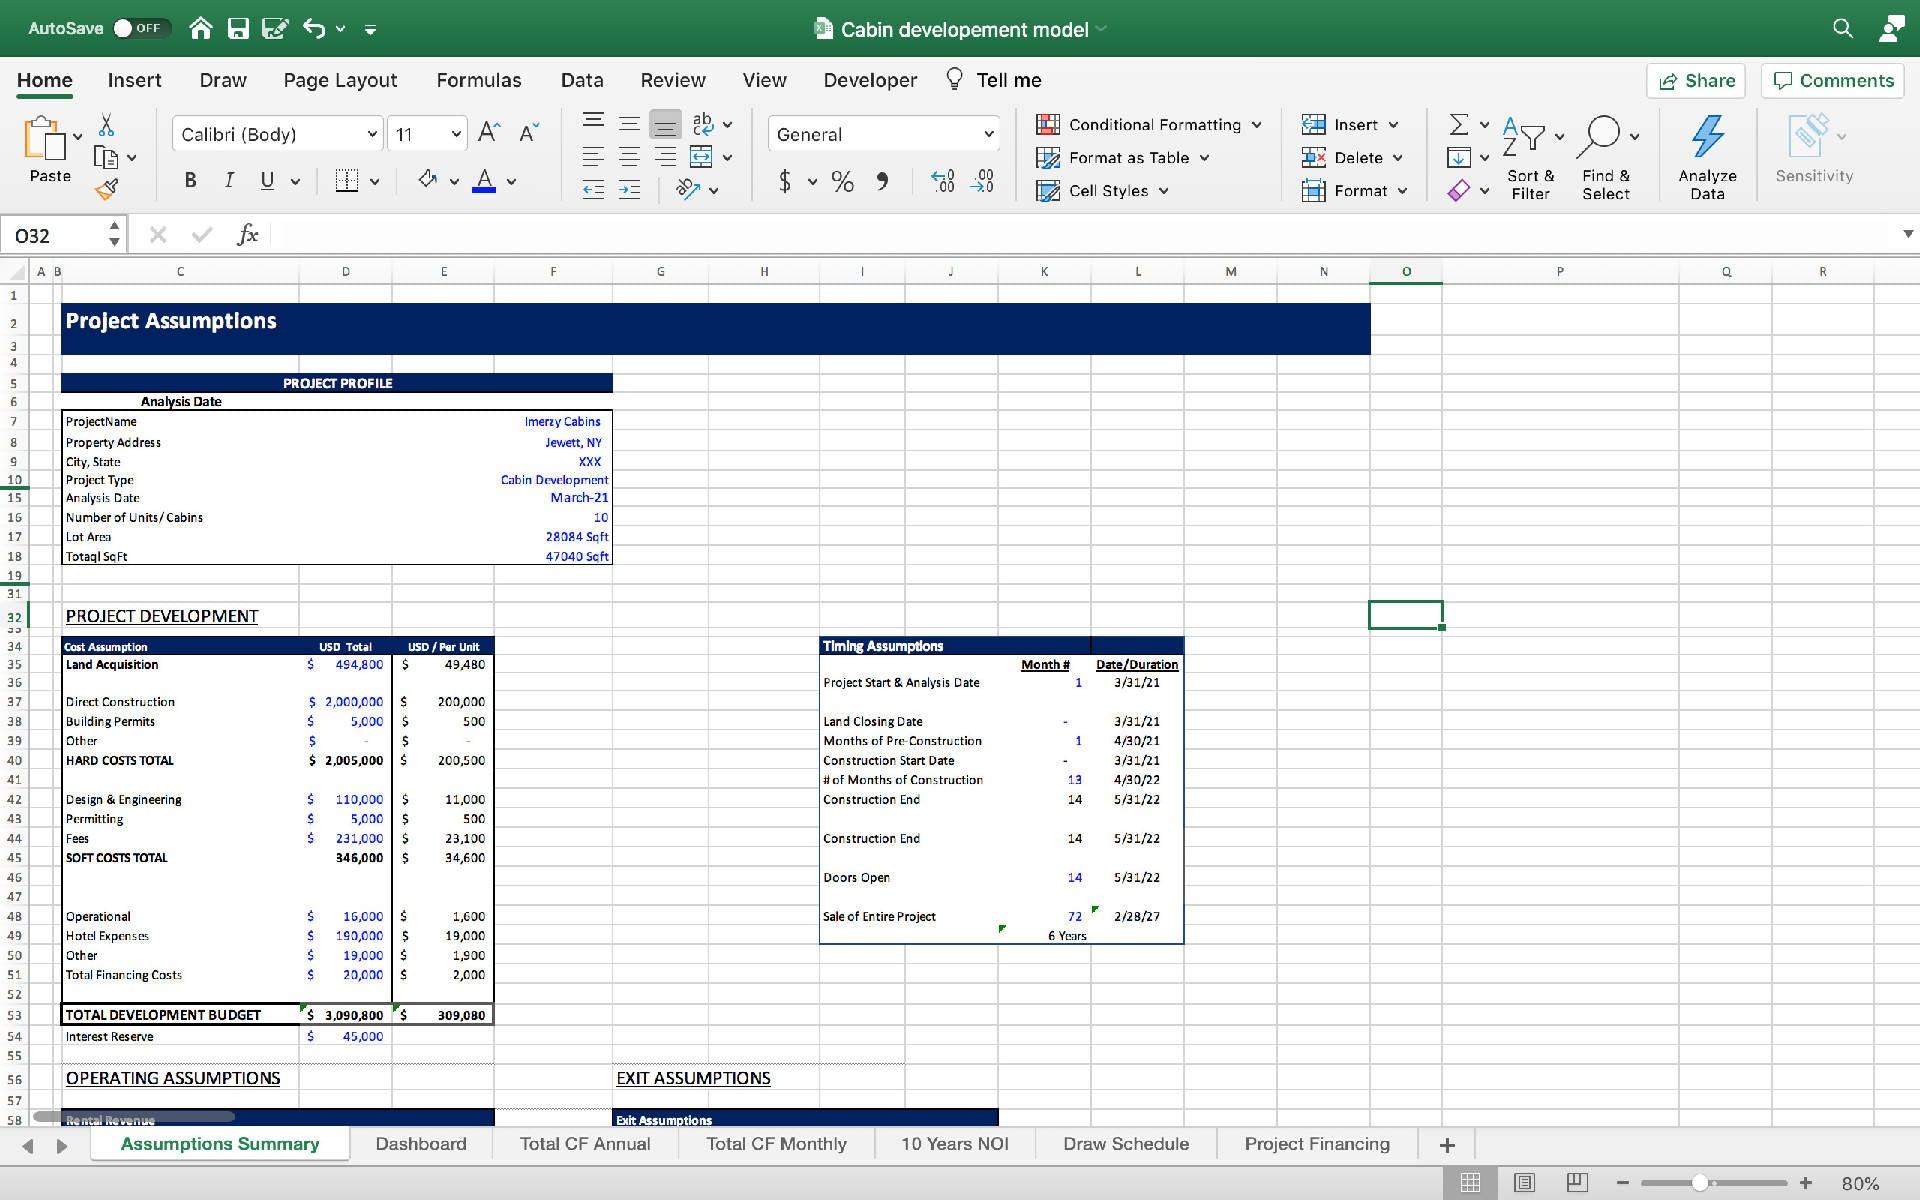The width and height of the screenshot is (1920, 1200).
Task: Open the Review ribbon tab
Action: [x=672, y=80]
